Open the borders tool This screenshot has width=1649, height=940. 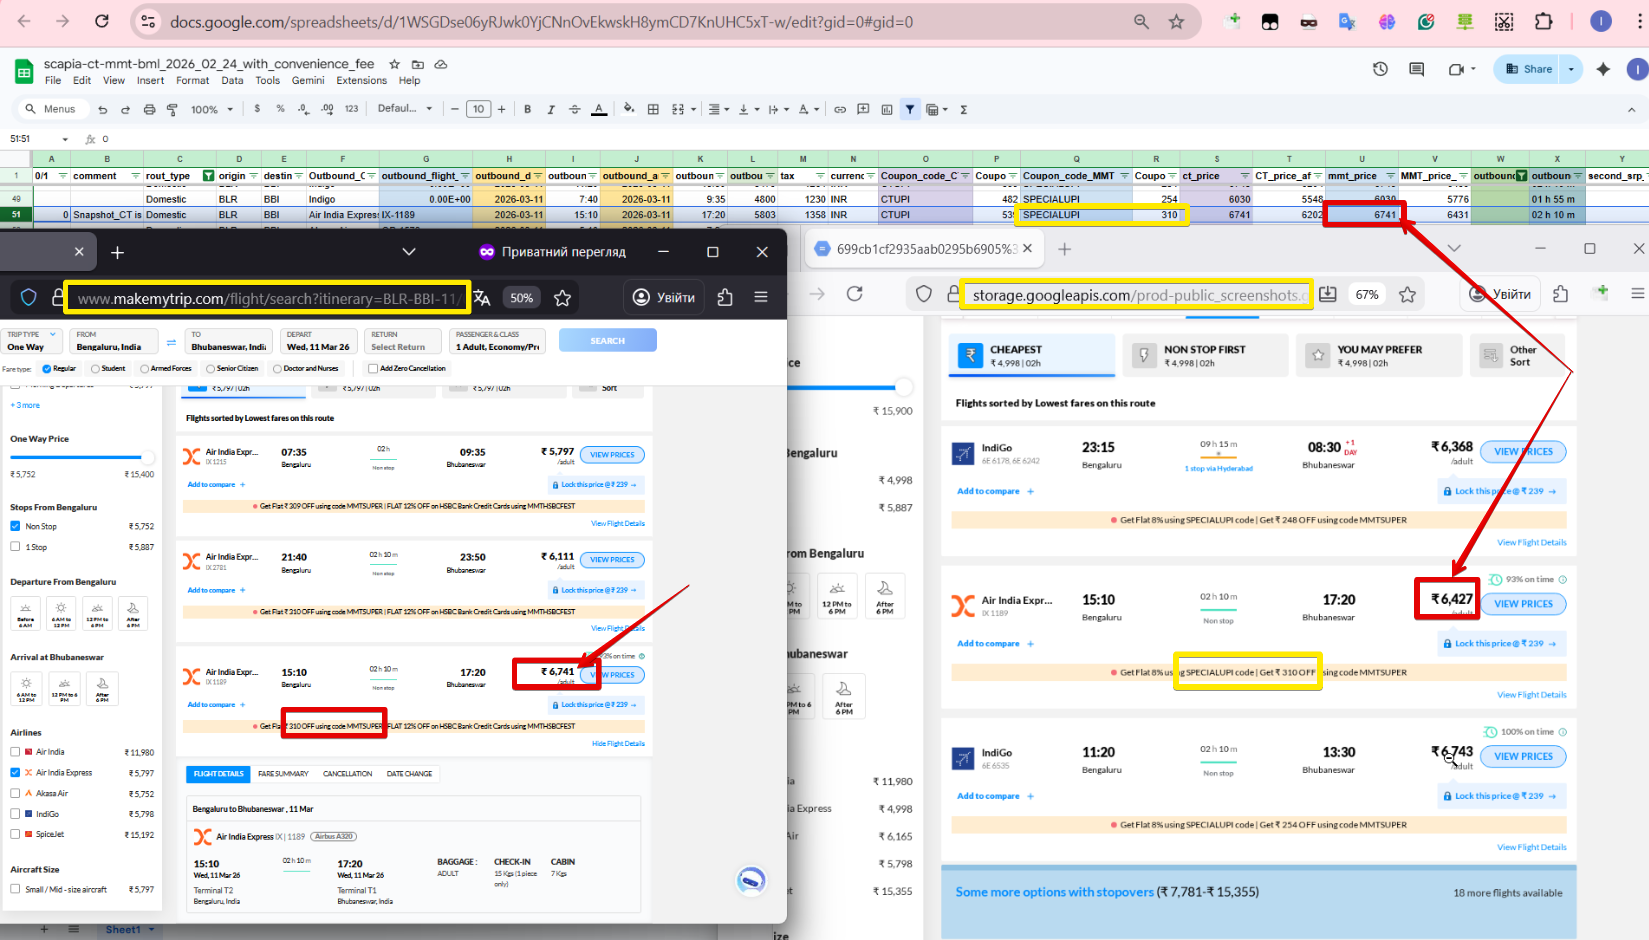click(653, 110)
